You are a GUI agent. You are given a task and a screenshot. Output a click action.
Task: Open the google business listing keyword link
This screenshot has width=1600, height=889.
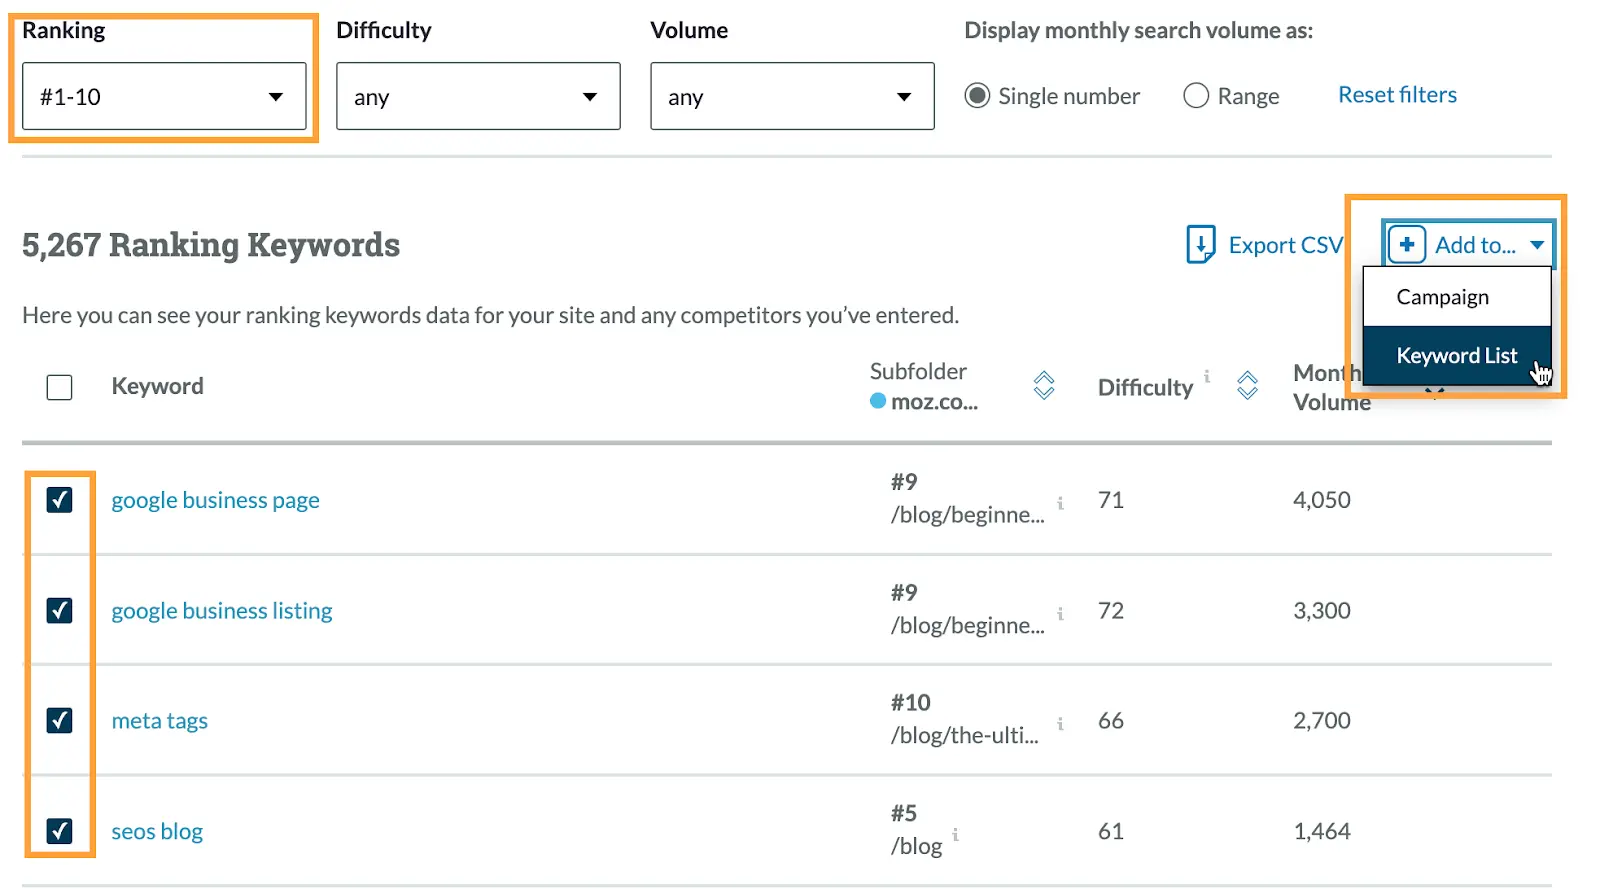(222, 611)
